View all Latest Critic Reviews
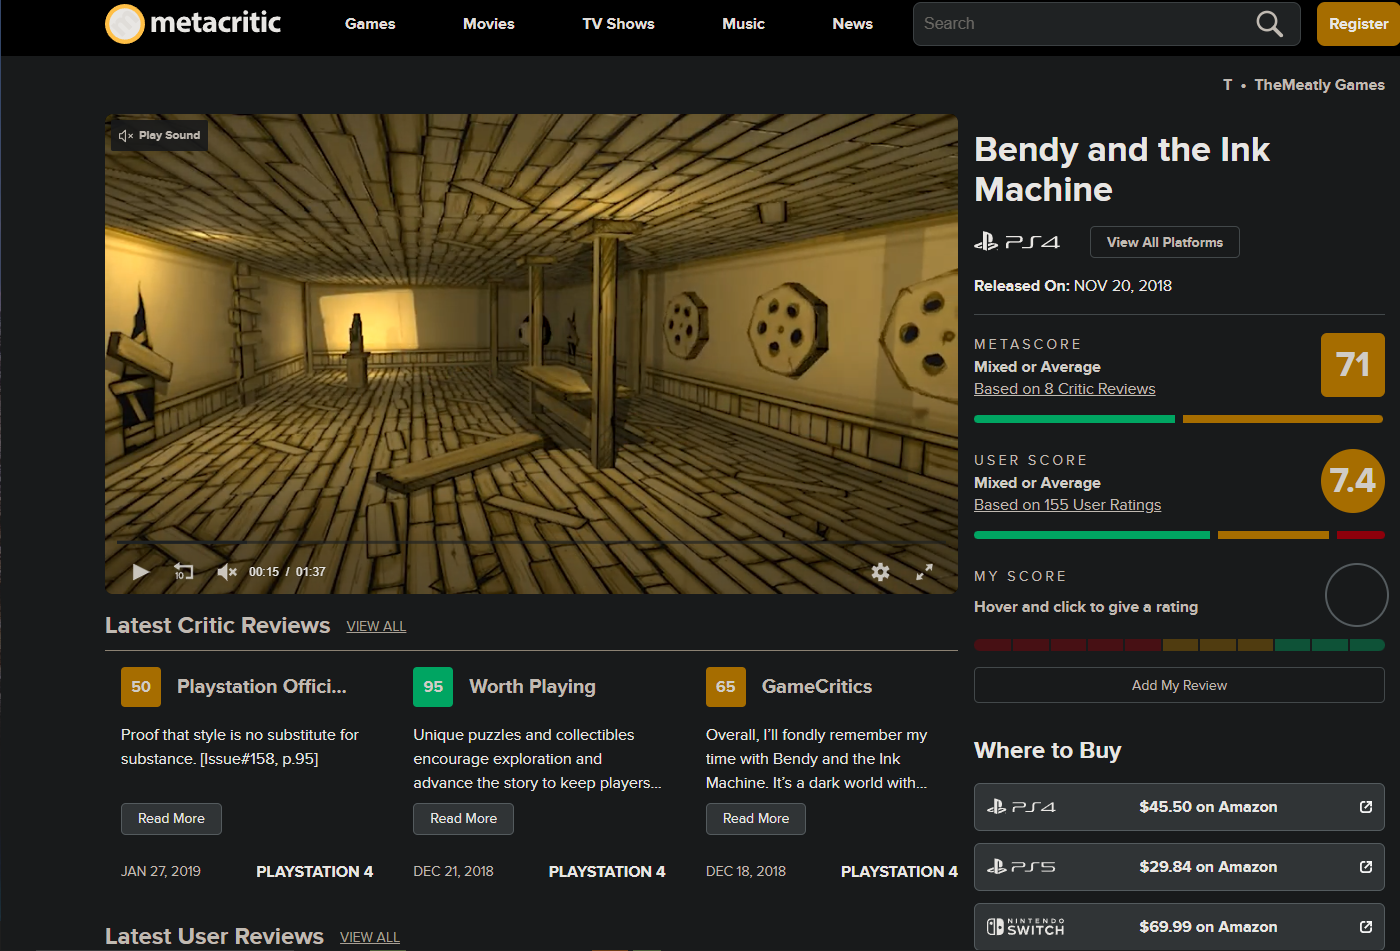Screen dimensions: 1400x951 point(376,626)
